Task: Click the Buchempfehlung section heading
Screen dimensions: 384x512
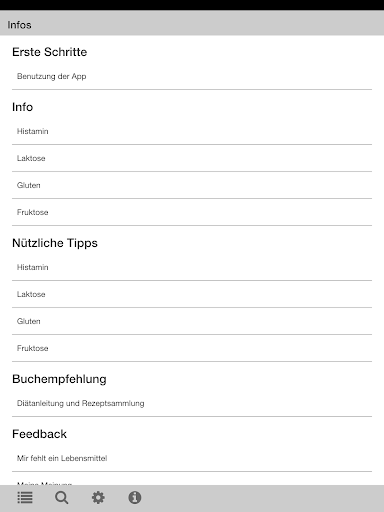Action: [x=59, y=379]
